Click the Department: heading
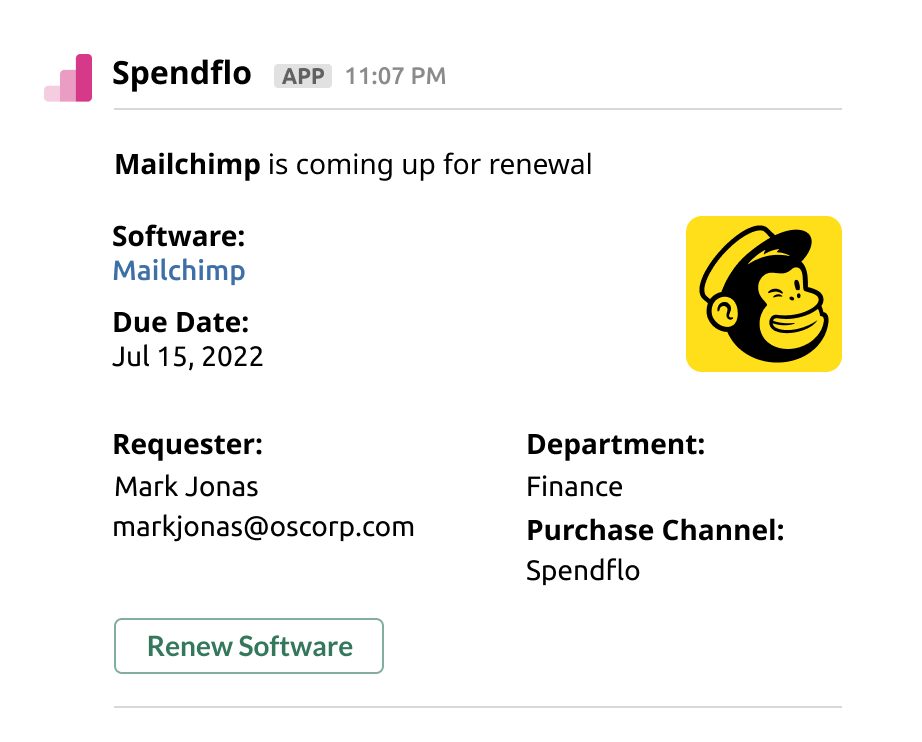 [615, 445]
